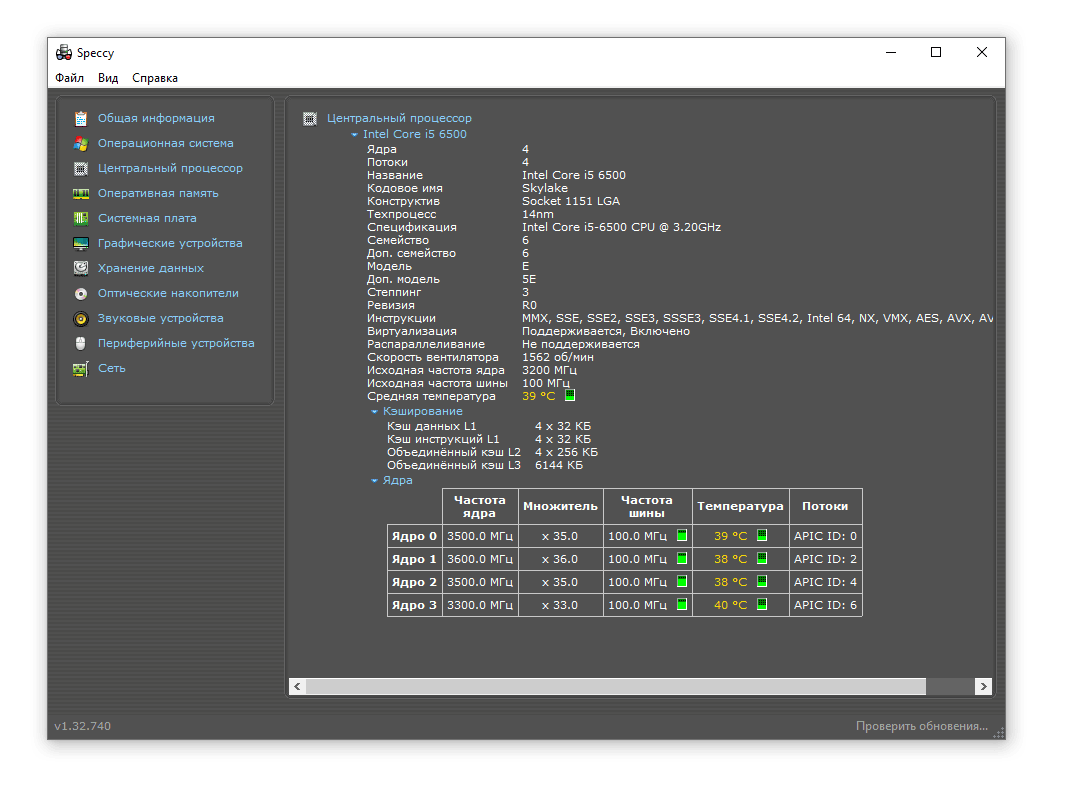Click the Системная плата motherboard icon
Screen dimensions: 1068x787
point(81,218)
